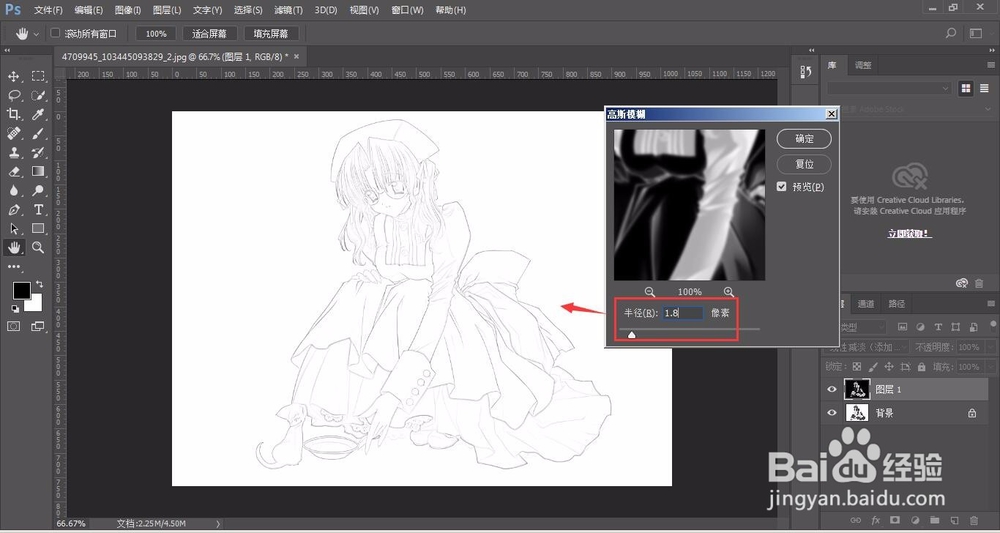This screenshot has height=533, width=1000.
Task: Click 确定 in the Gaussian Blur dialog
Action: point(804,138)
